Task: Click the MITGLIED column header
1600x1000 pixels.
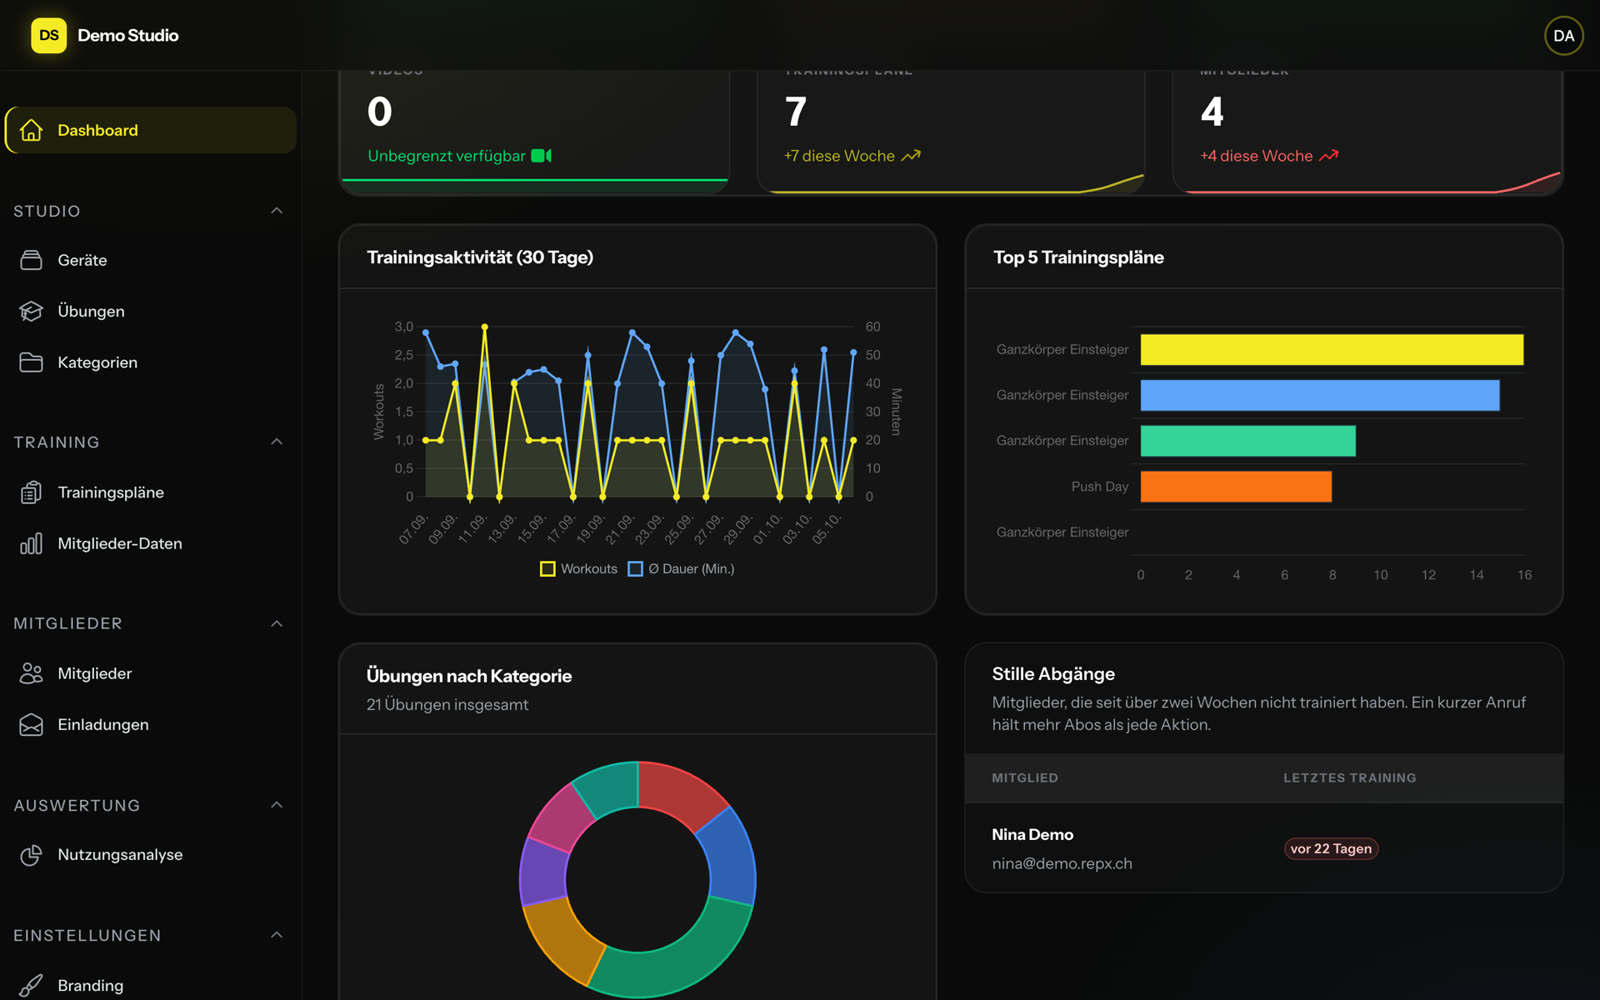Action: [x=1024, y=778]
